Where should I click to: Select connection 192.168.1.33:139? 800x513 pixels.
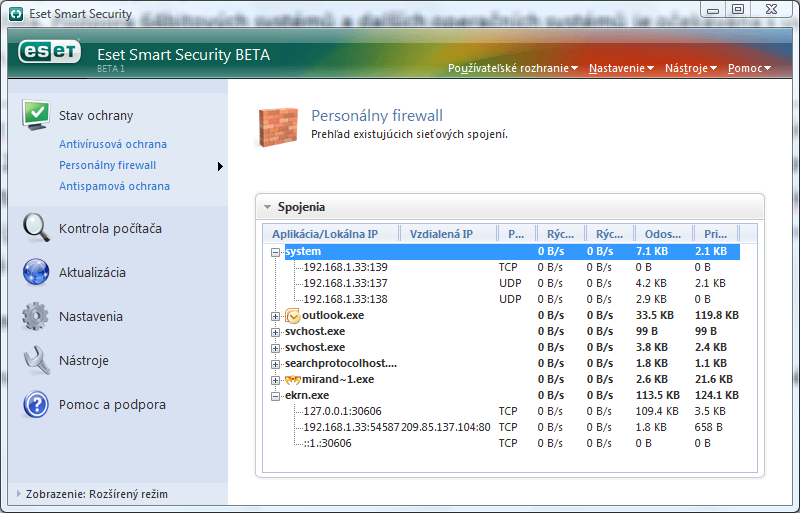[345, 267]
